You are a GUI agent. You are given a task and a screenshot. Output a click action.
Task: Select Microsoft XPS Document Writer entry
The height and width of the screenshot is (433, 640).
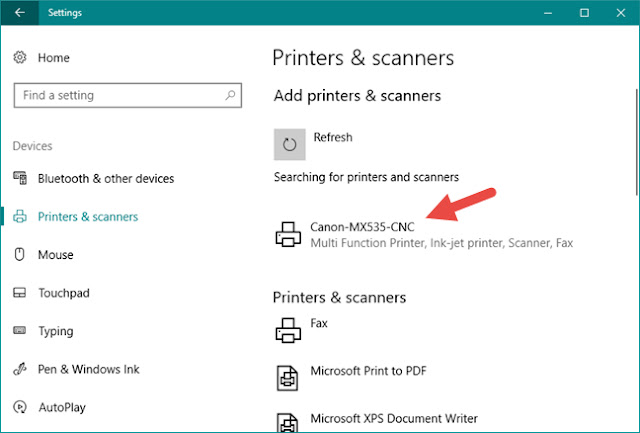coord(394,419)
